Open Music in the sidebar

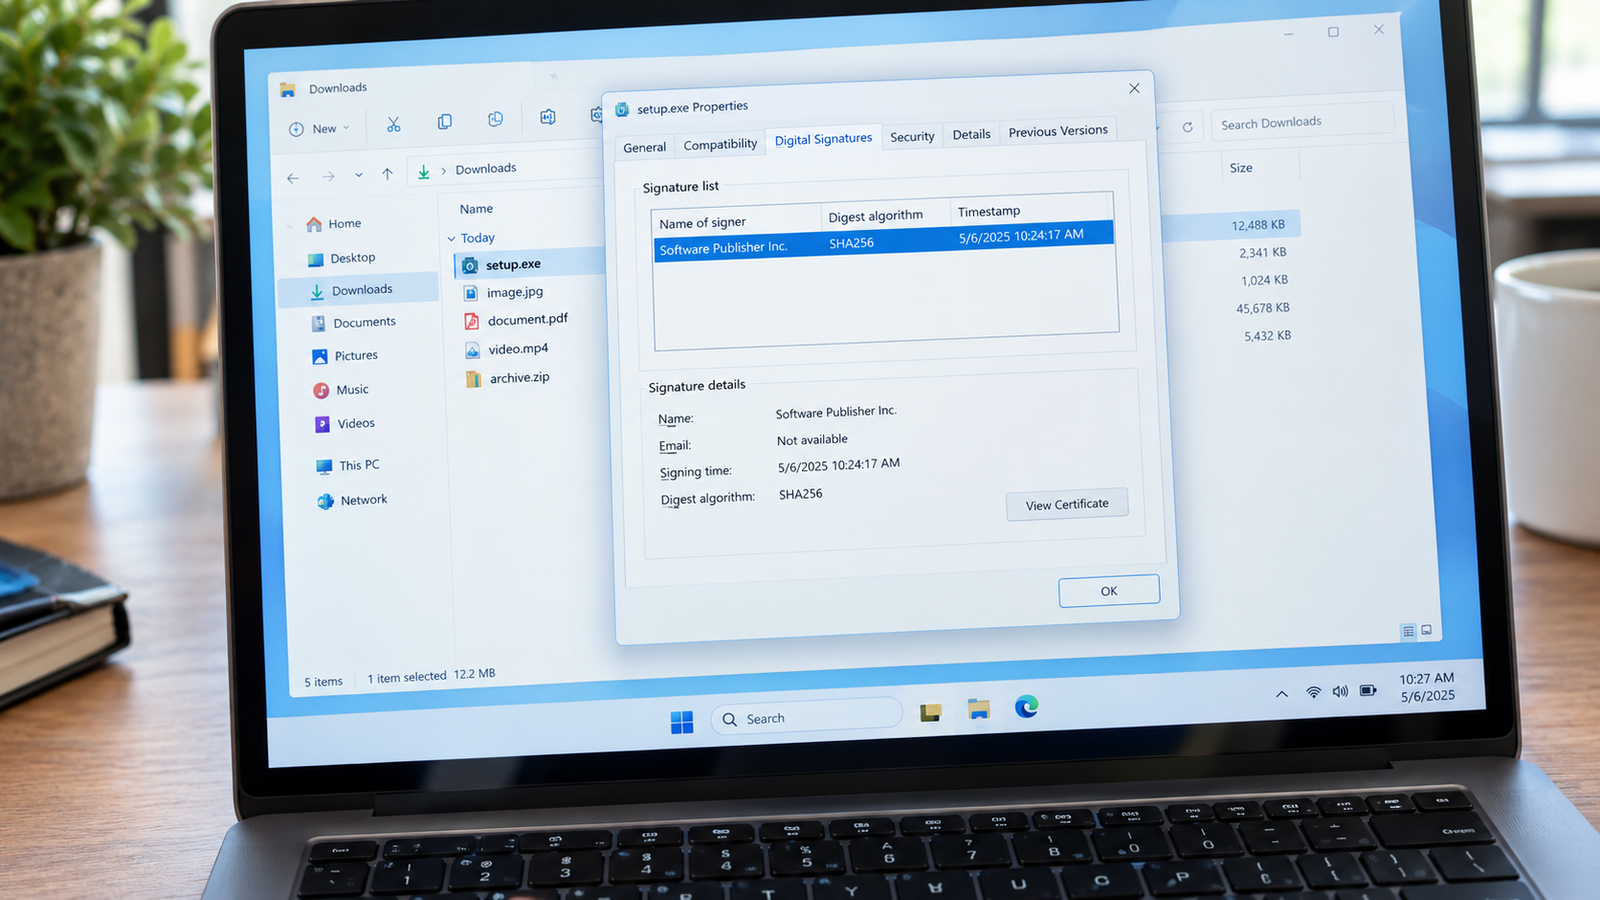tap(341, 390)
